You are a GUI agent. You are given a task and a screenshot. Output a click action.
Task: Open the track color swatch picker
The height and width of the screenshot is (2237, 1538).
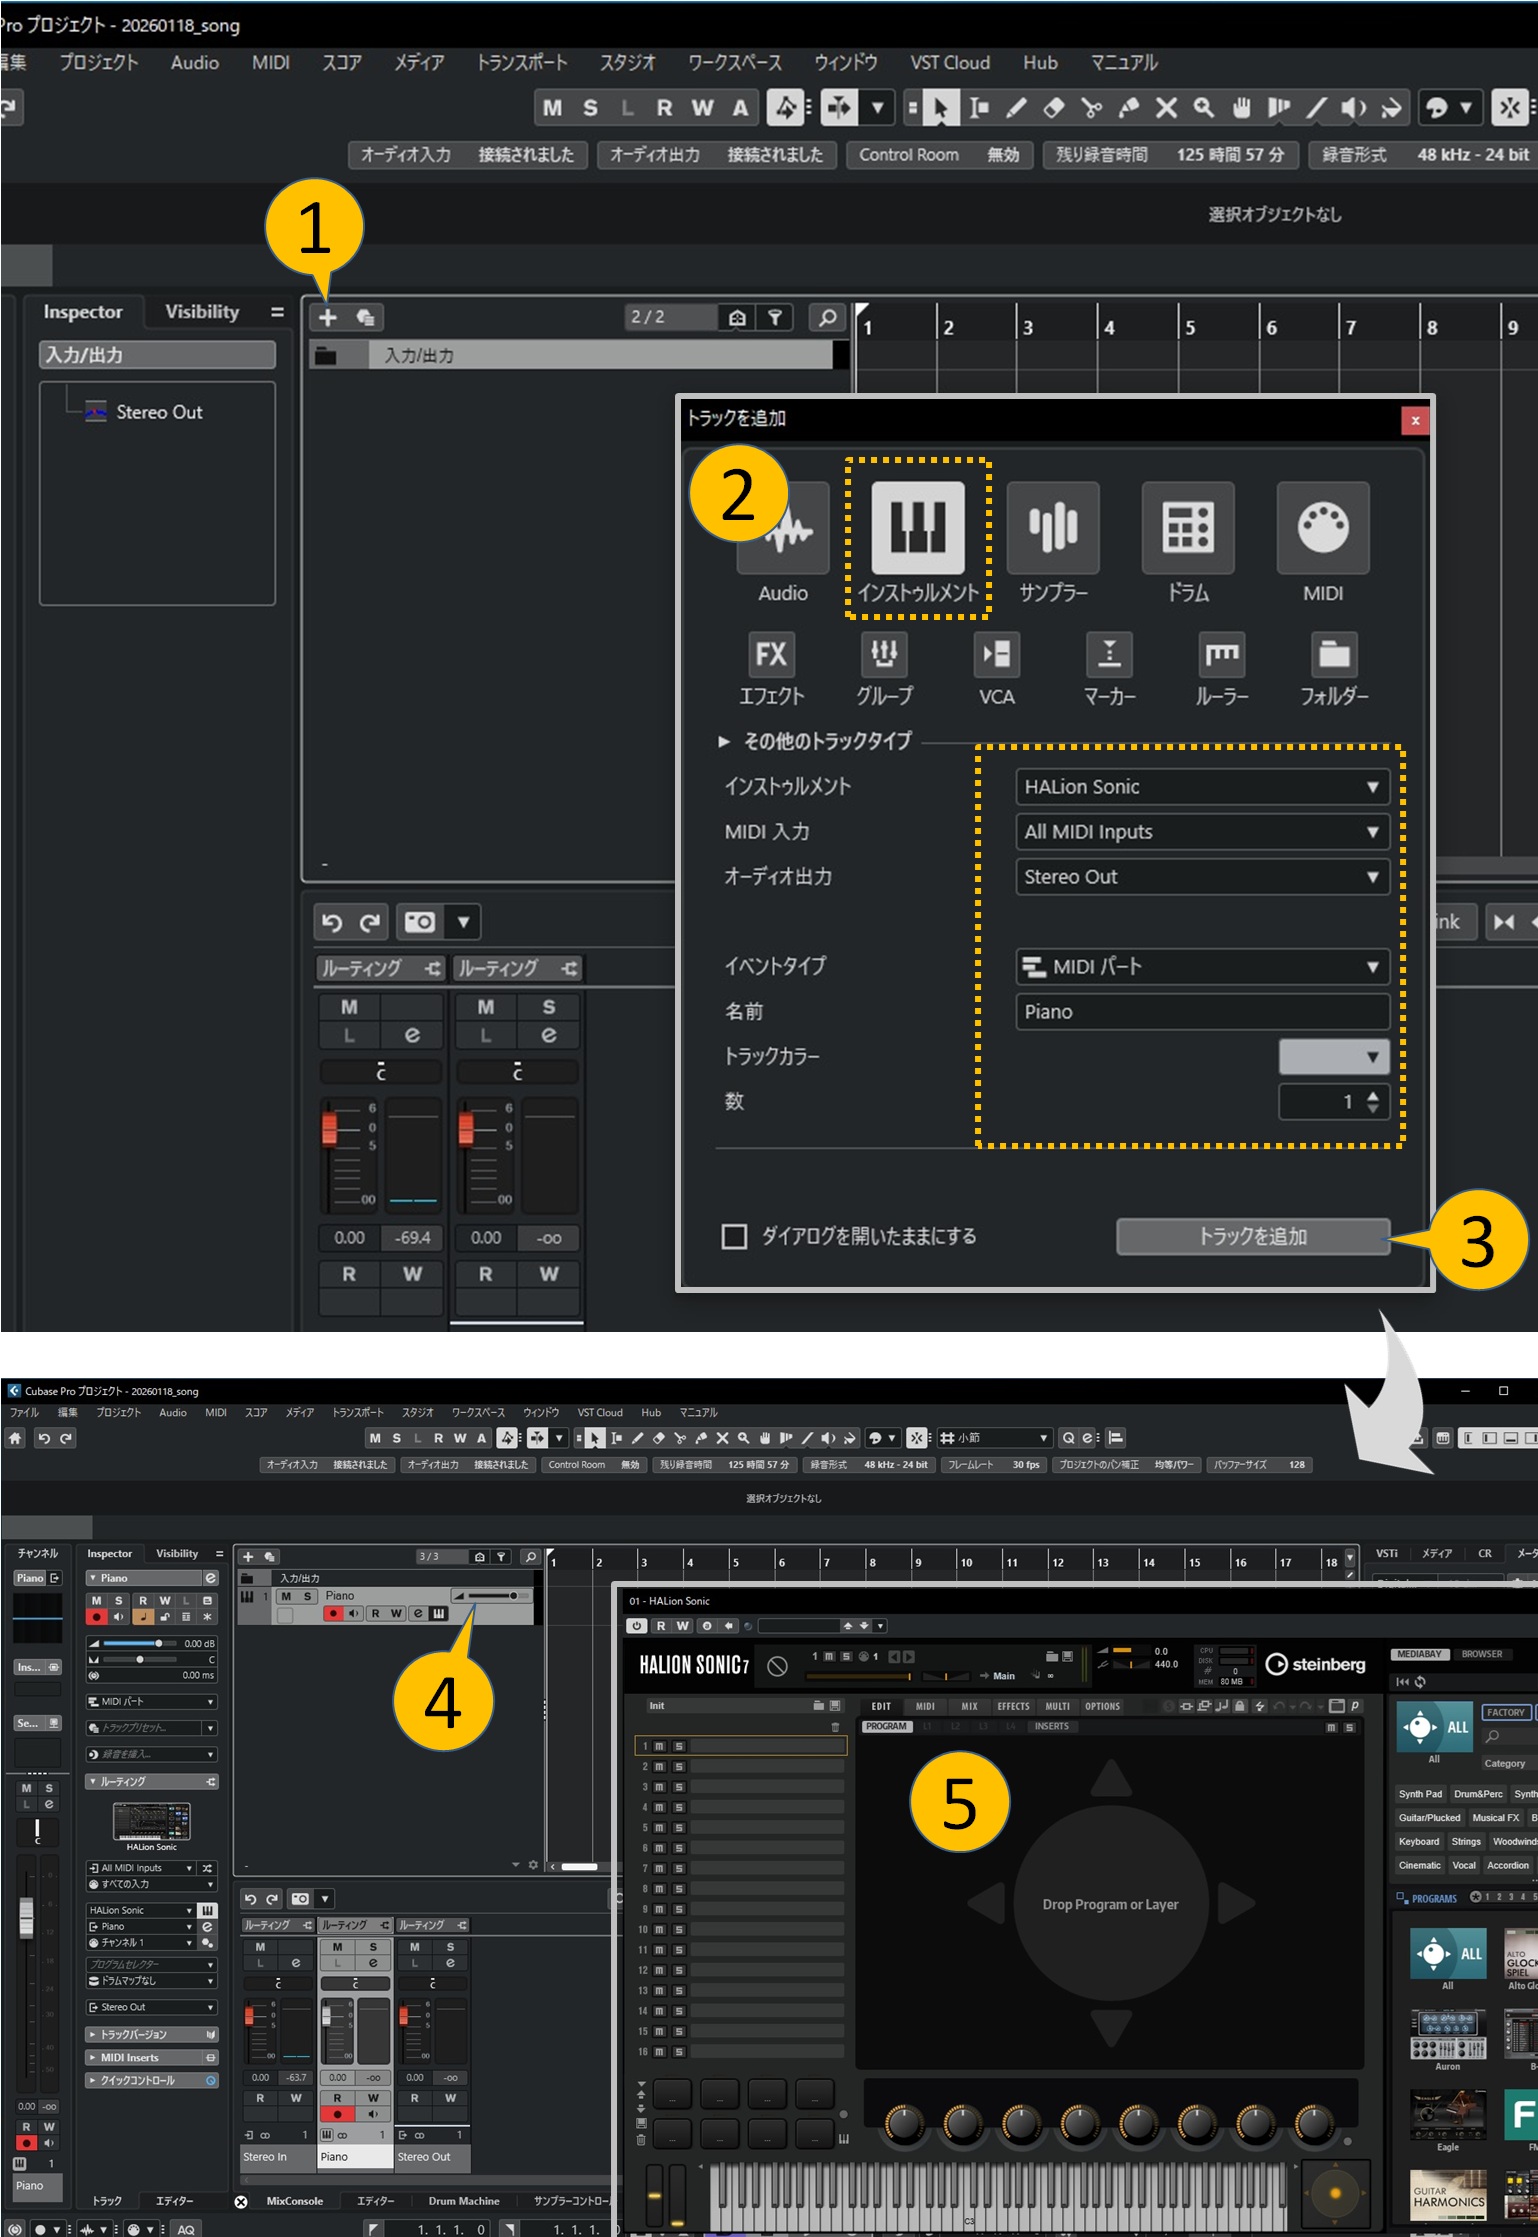(1333, 1056)
